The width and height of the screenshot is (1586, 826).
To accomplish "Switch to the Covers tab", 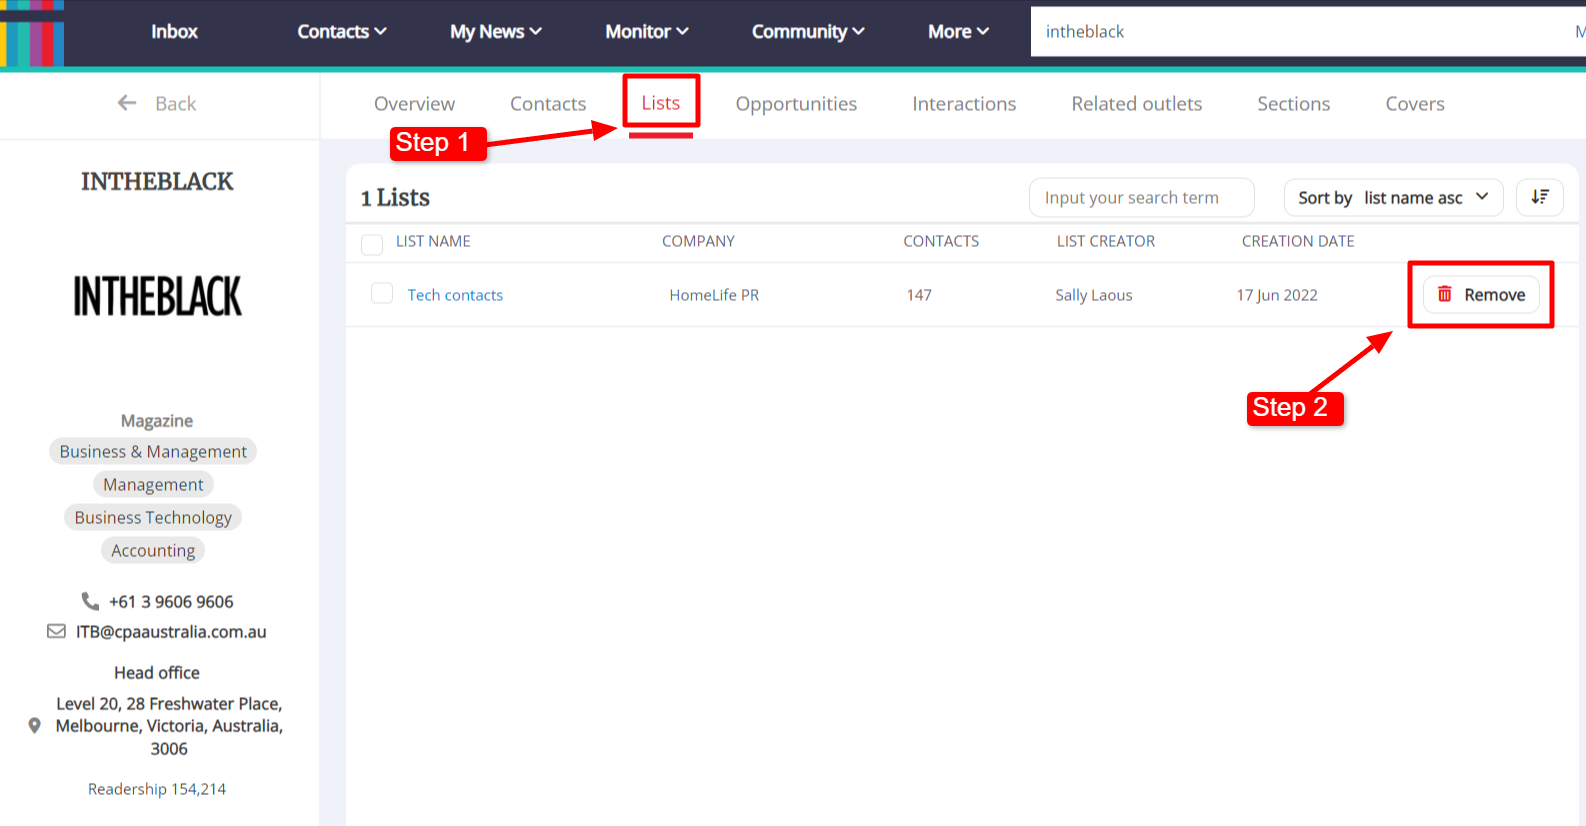I will (1415, 104).
